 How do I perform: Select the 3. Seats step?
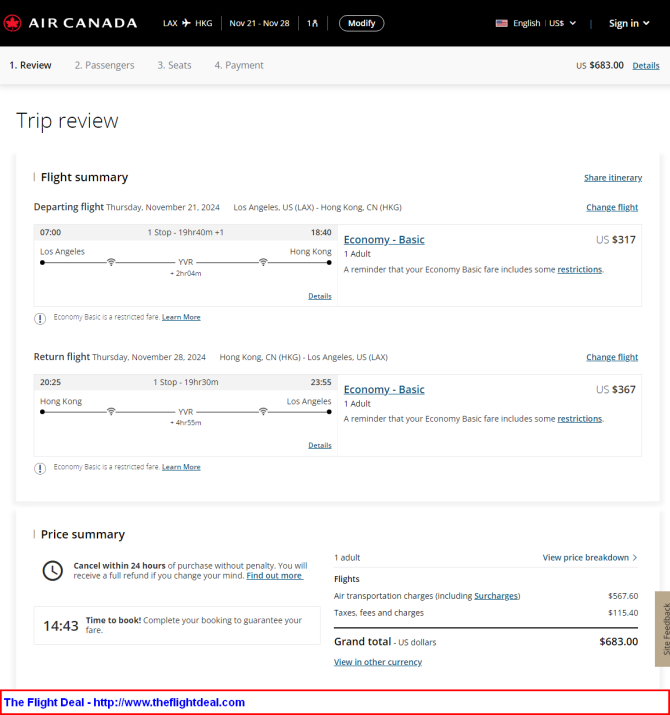pos(174,65)
